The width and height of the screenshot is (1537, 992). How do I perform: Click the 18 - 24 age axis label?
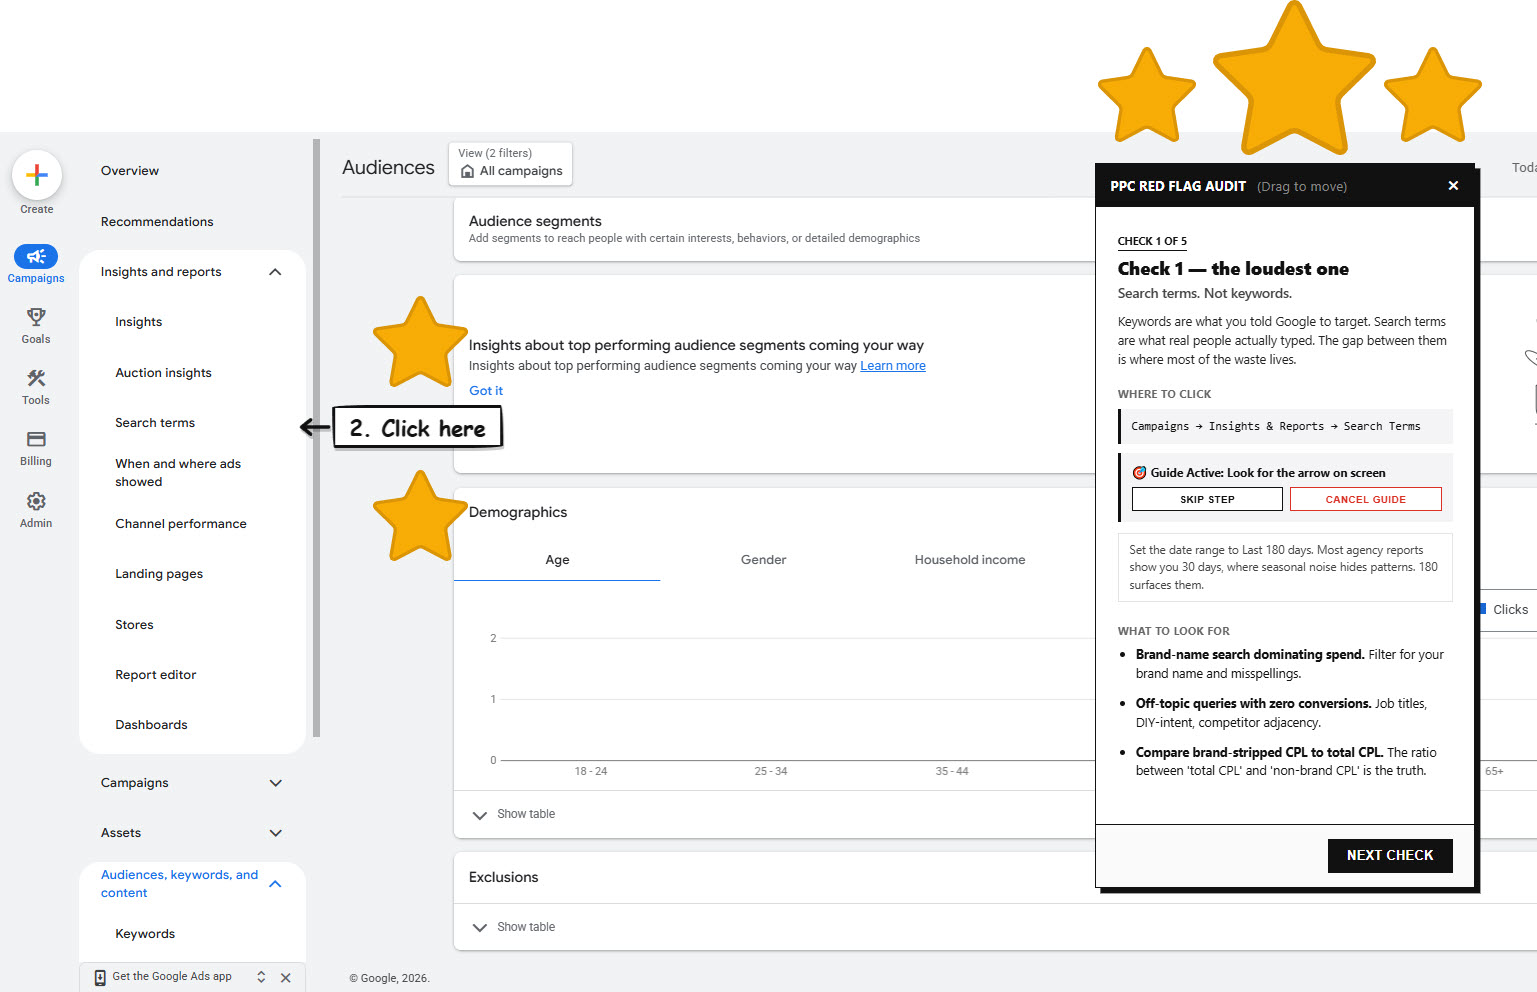point(591,771)
